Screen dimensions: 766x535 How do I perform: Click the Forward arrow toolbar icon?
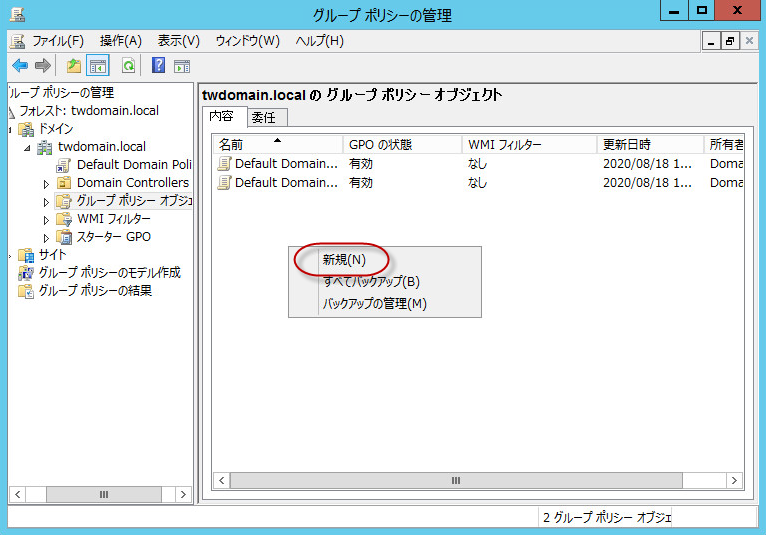[42, 66]
